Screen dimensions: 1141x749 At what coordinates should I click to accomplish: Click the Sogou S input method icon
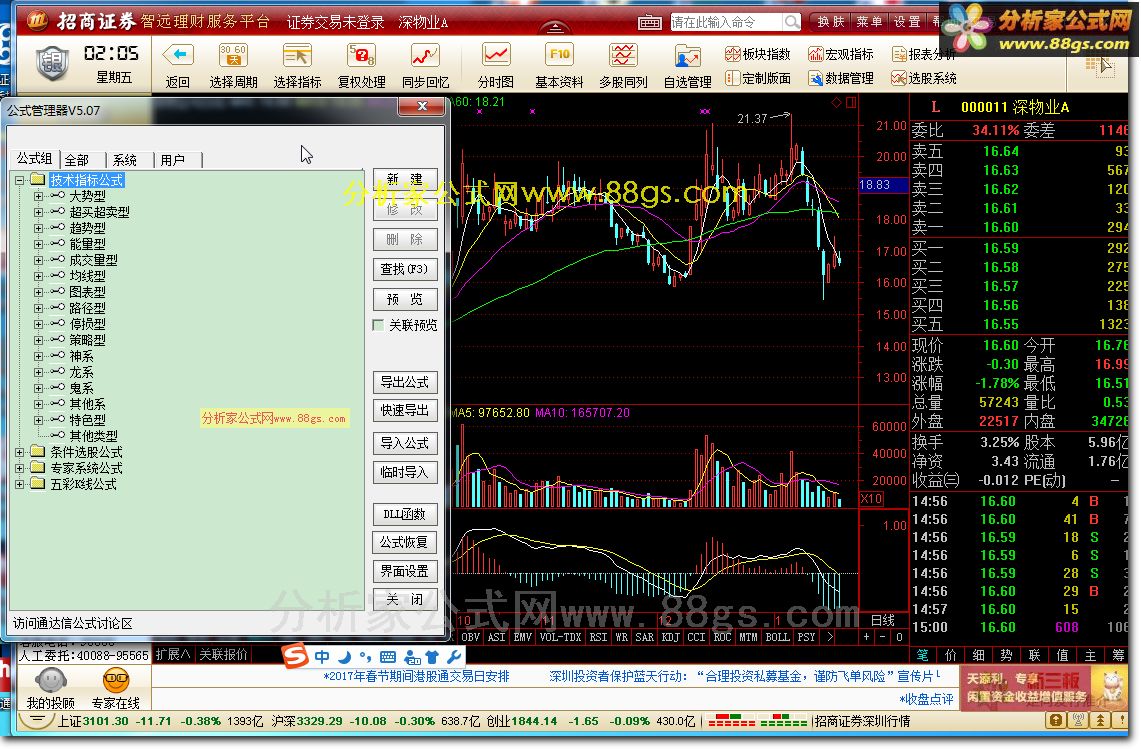(x=295, y=656)
